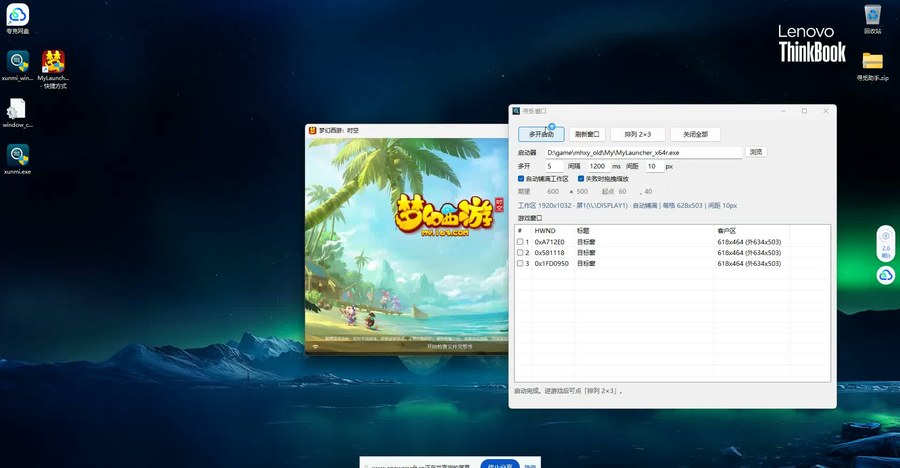Click the work area 1920x1032 info line
The height and width of the screenshot is (468, 900).
(627, 206)
